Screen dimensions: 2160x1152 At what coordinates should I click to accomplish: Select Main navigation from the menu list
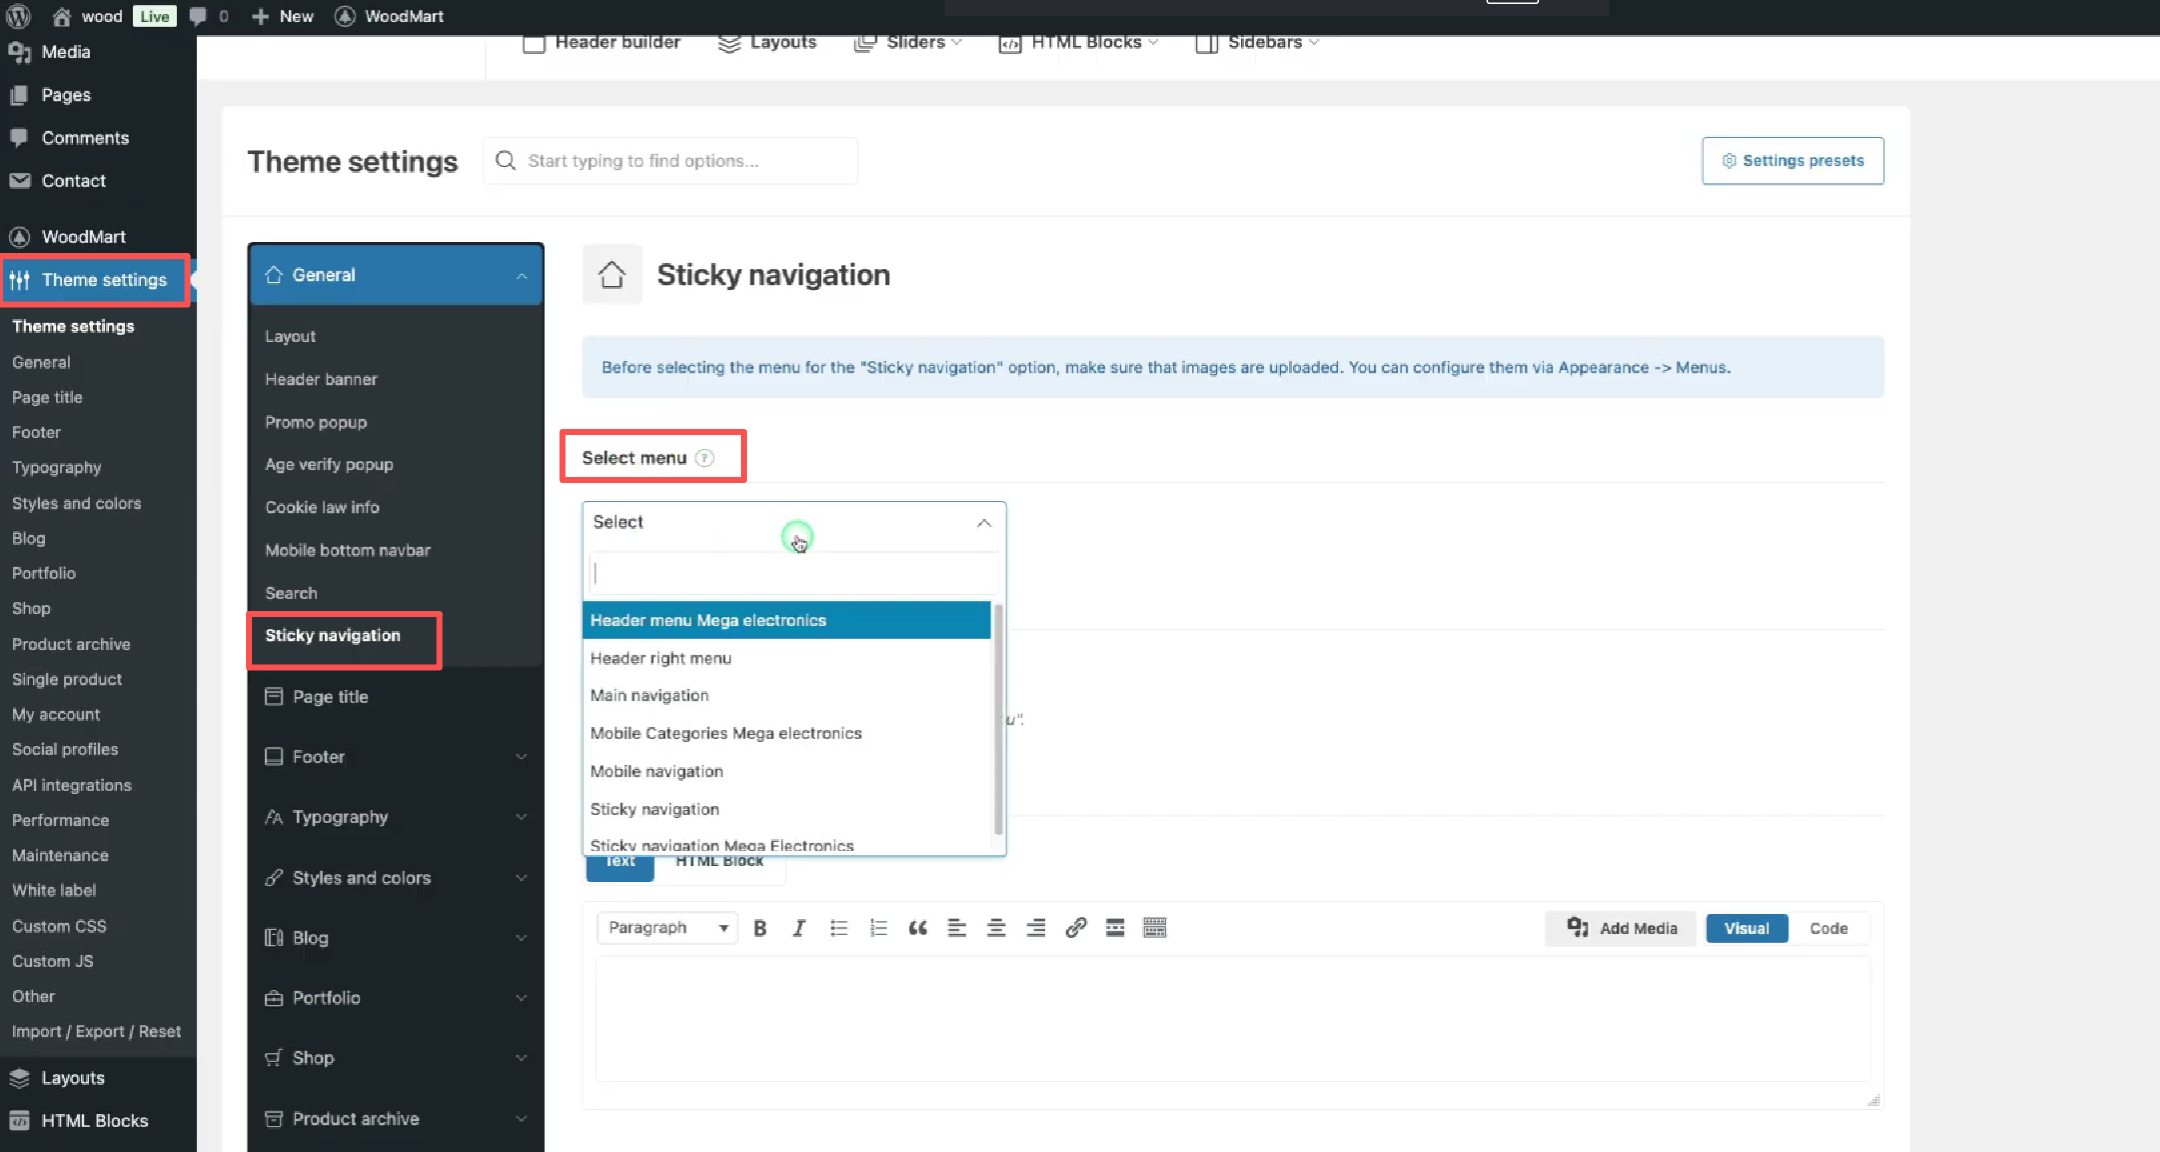pyautogui.click(x=650, y=695)
